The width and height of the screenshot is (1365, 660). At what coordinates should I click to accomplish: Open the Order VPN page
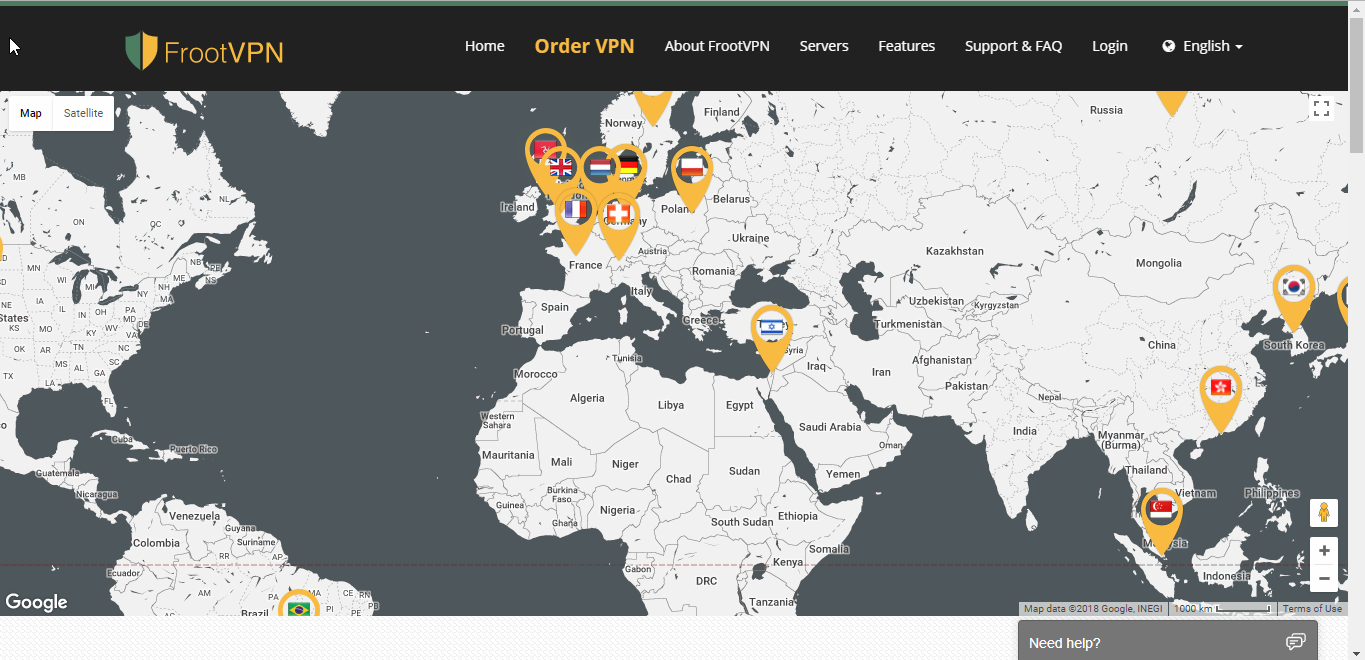point(584,46)
